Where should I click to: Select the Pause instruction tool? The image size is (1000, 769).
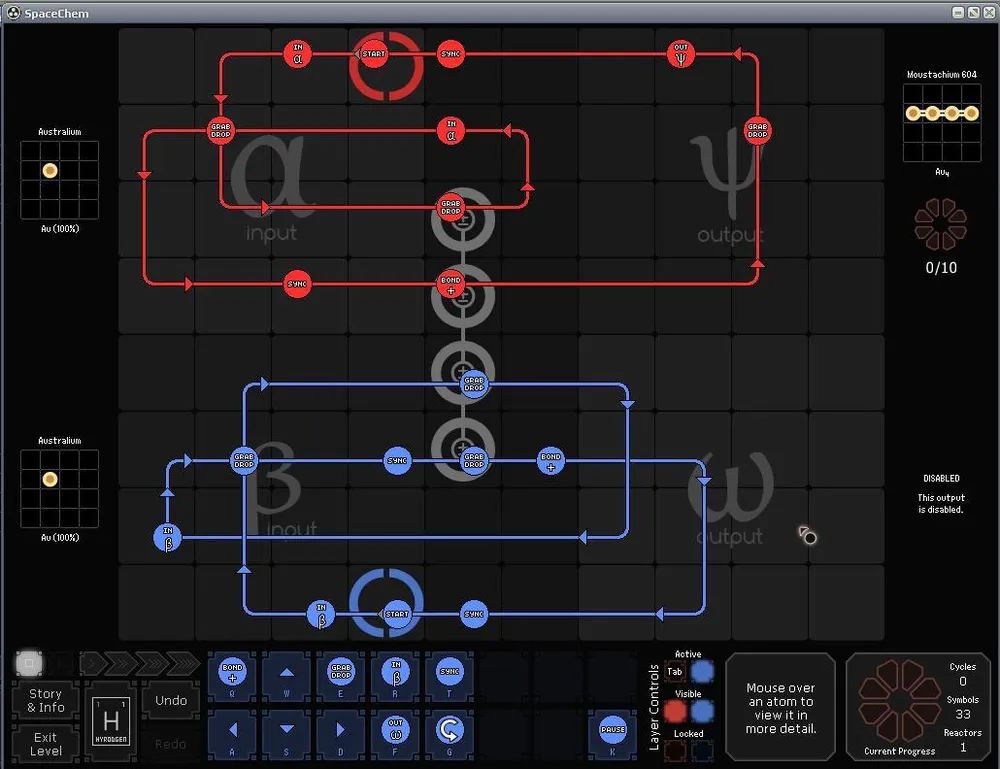[612, 730]
